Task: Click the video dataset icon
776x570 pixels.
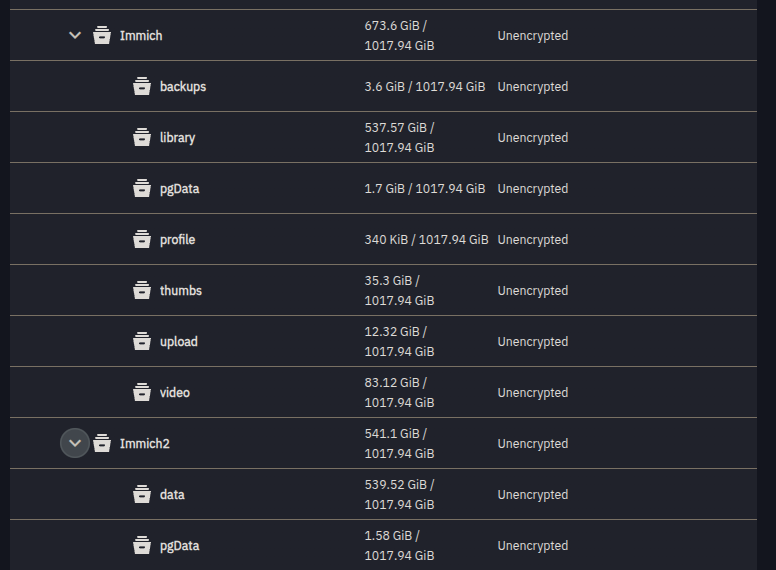Action: 142,393
